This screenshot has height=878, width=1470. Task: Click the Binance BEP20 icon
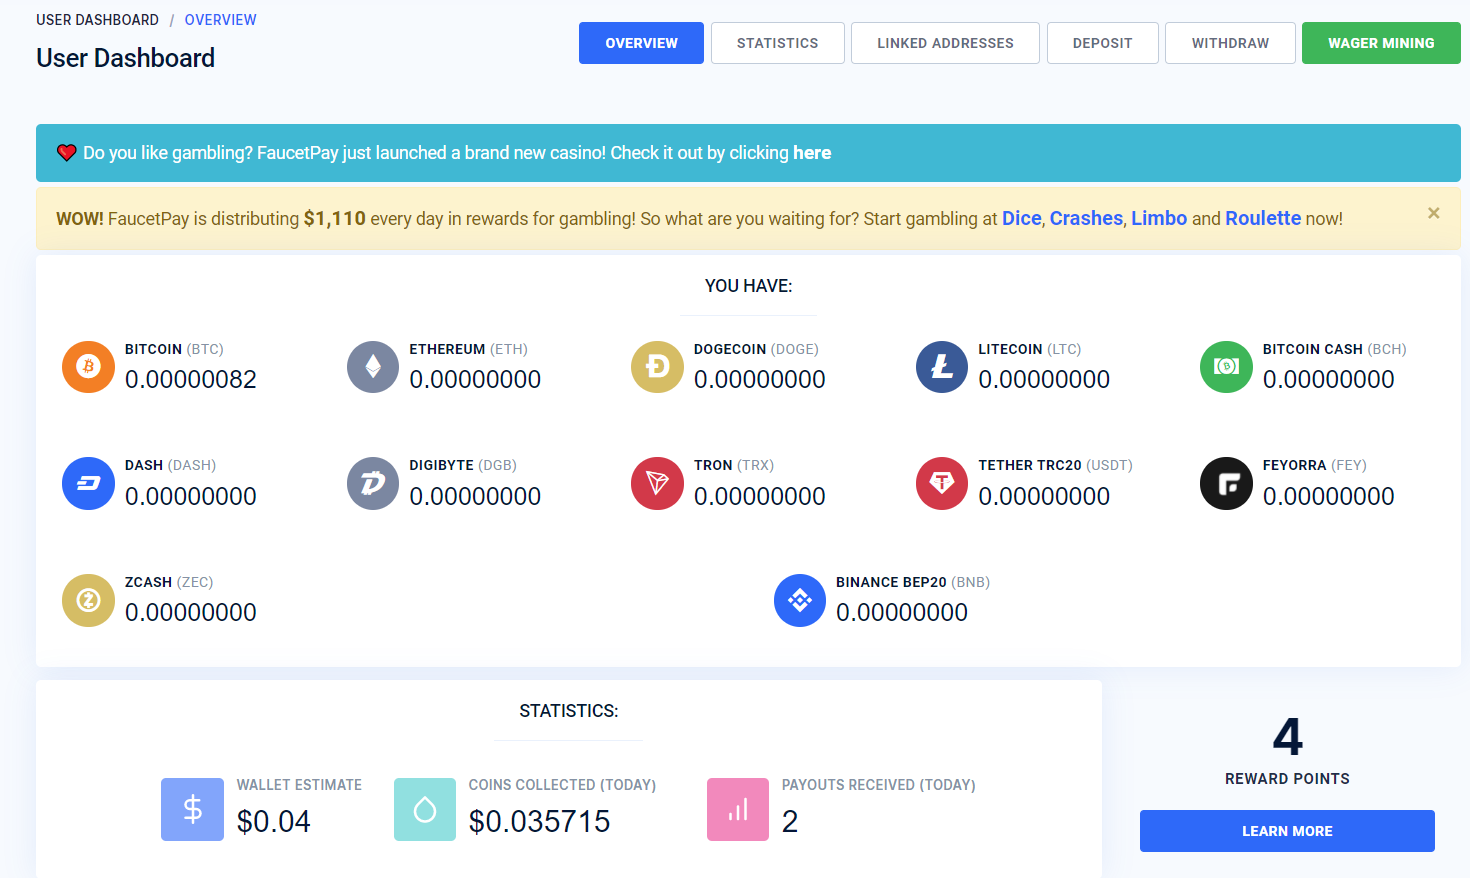800,600
